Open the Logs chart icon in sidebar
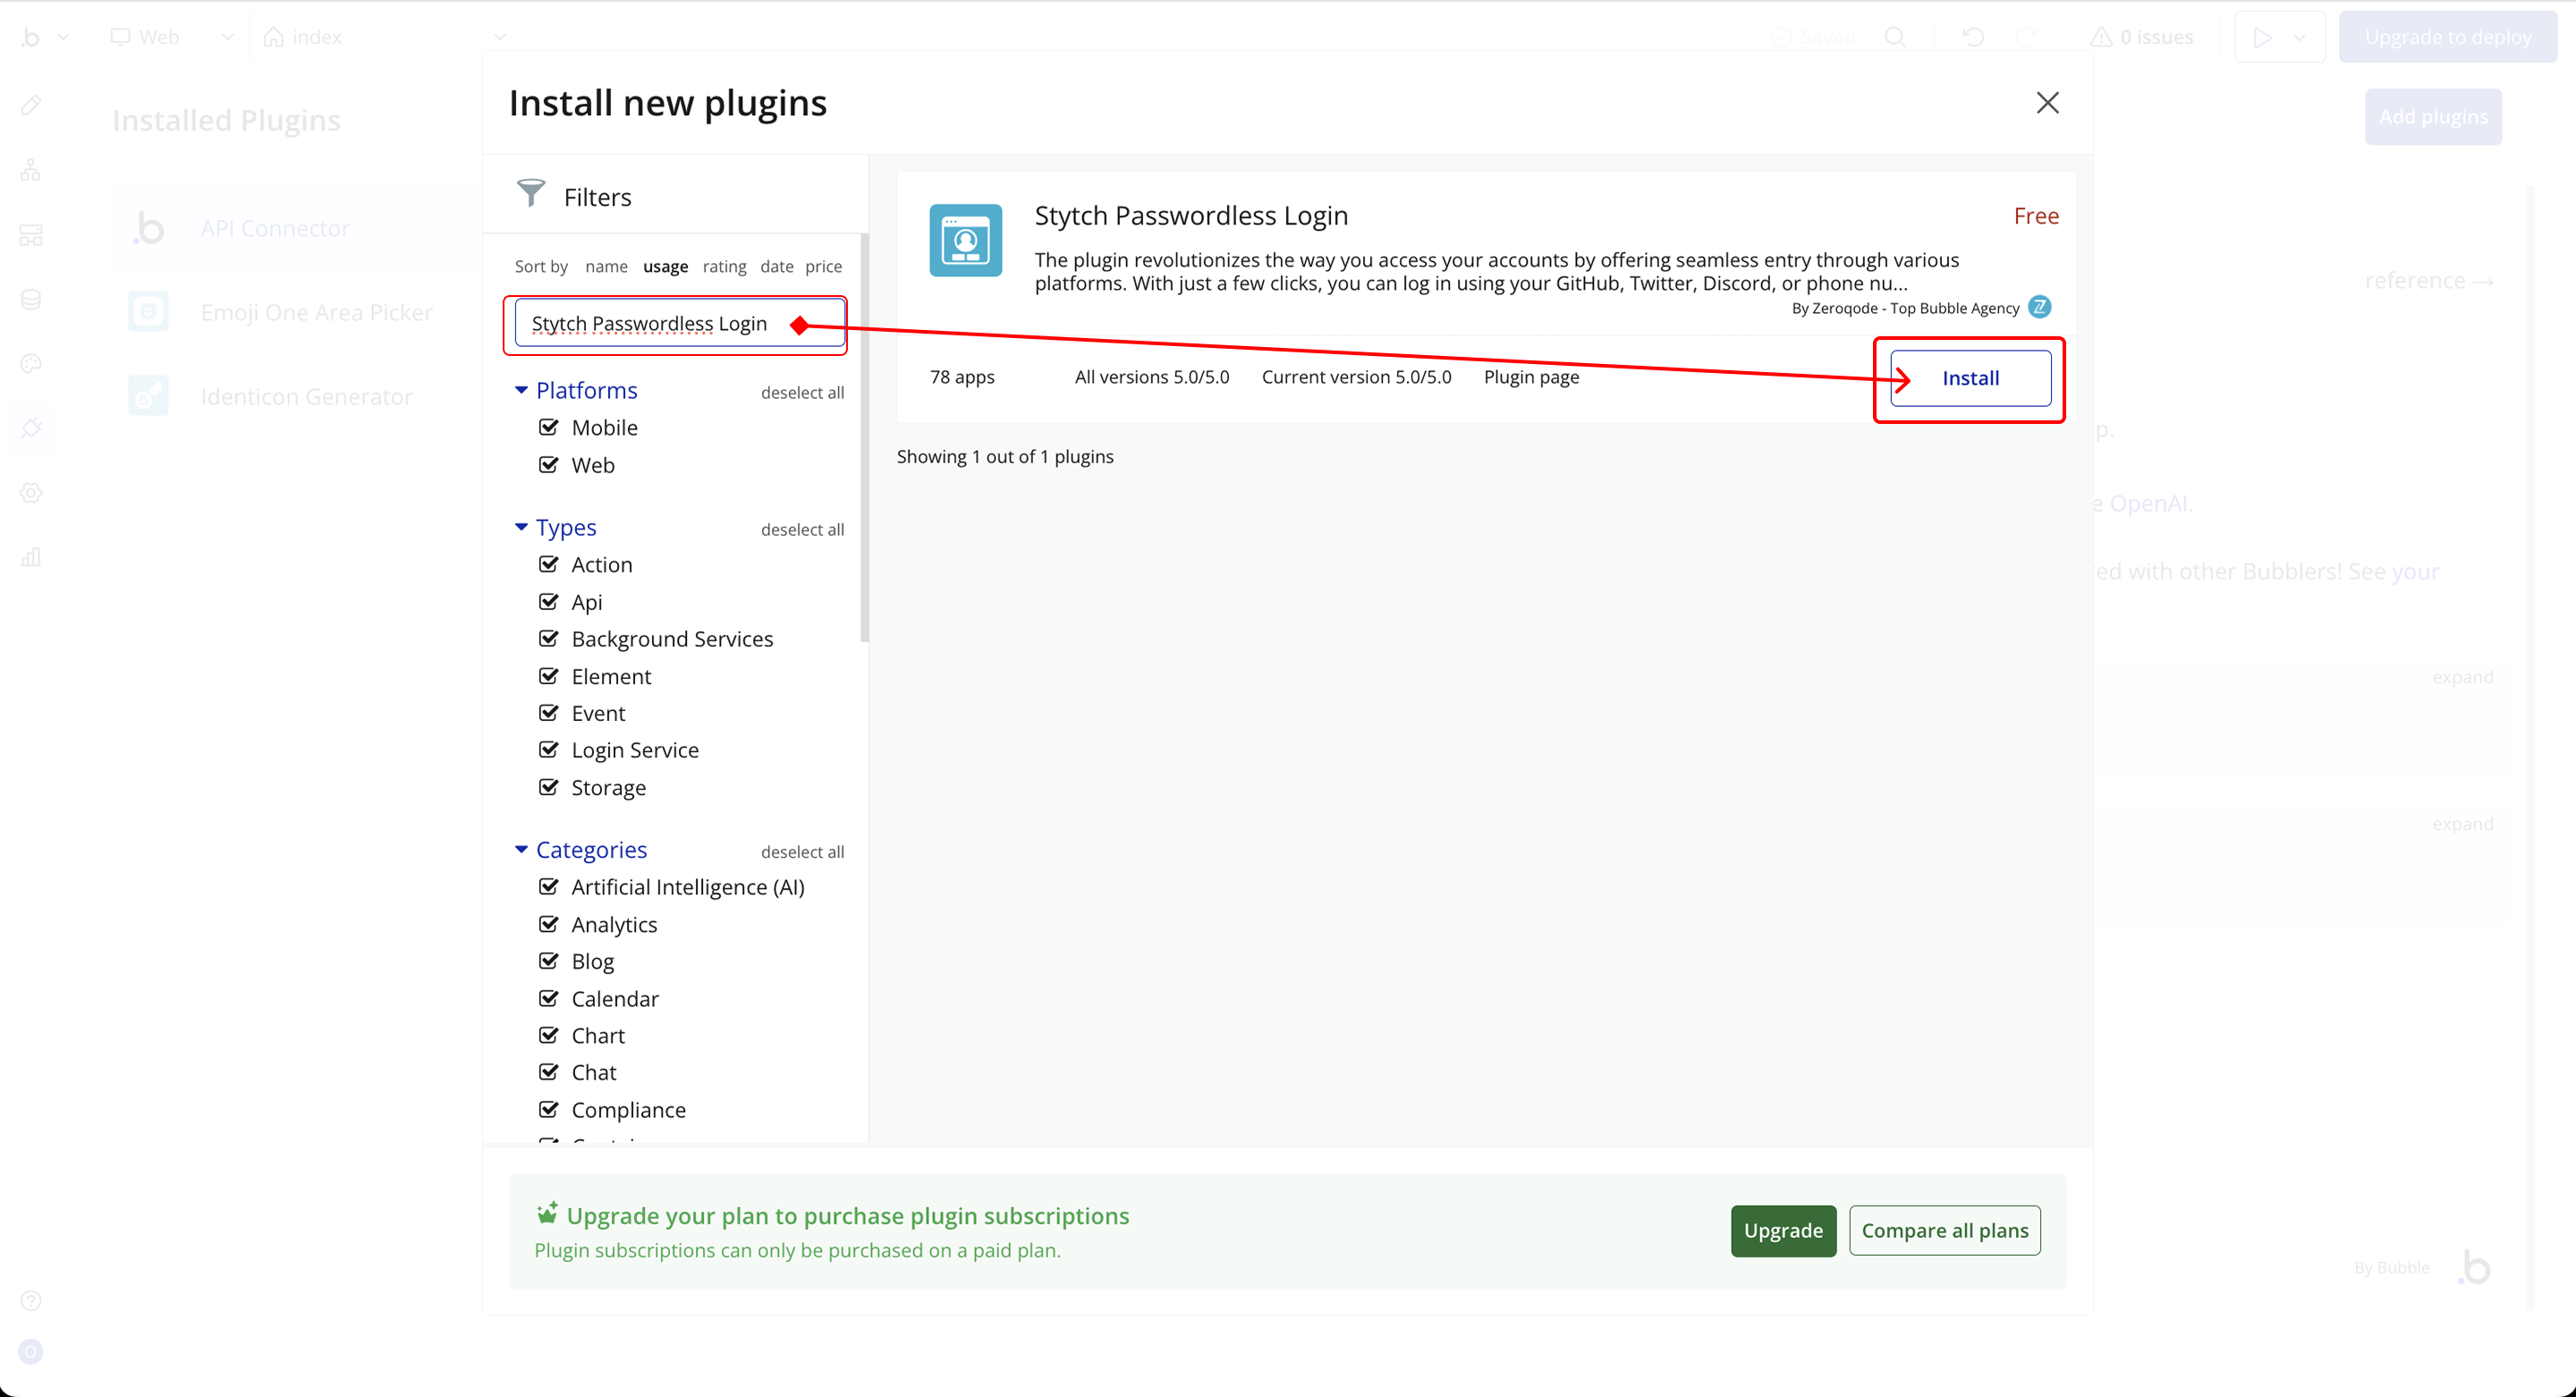 [31, 557]
